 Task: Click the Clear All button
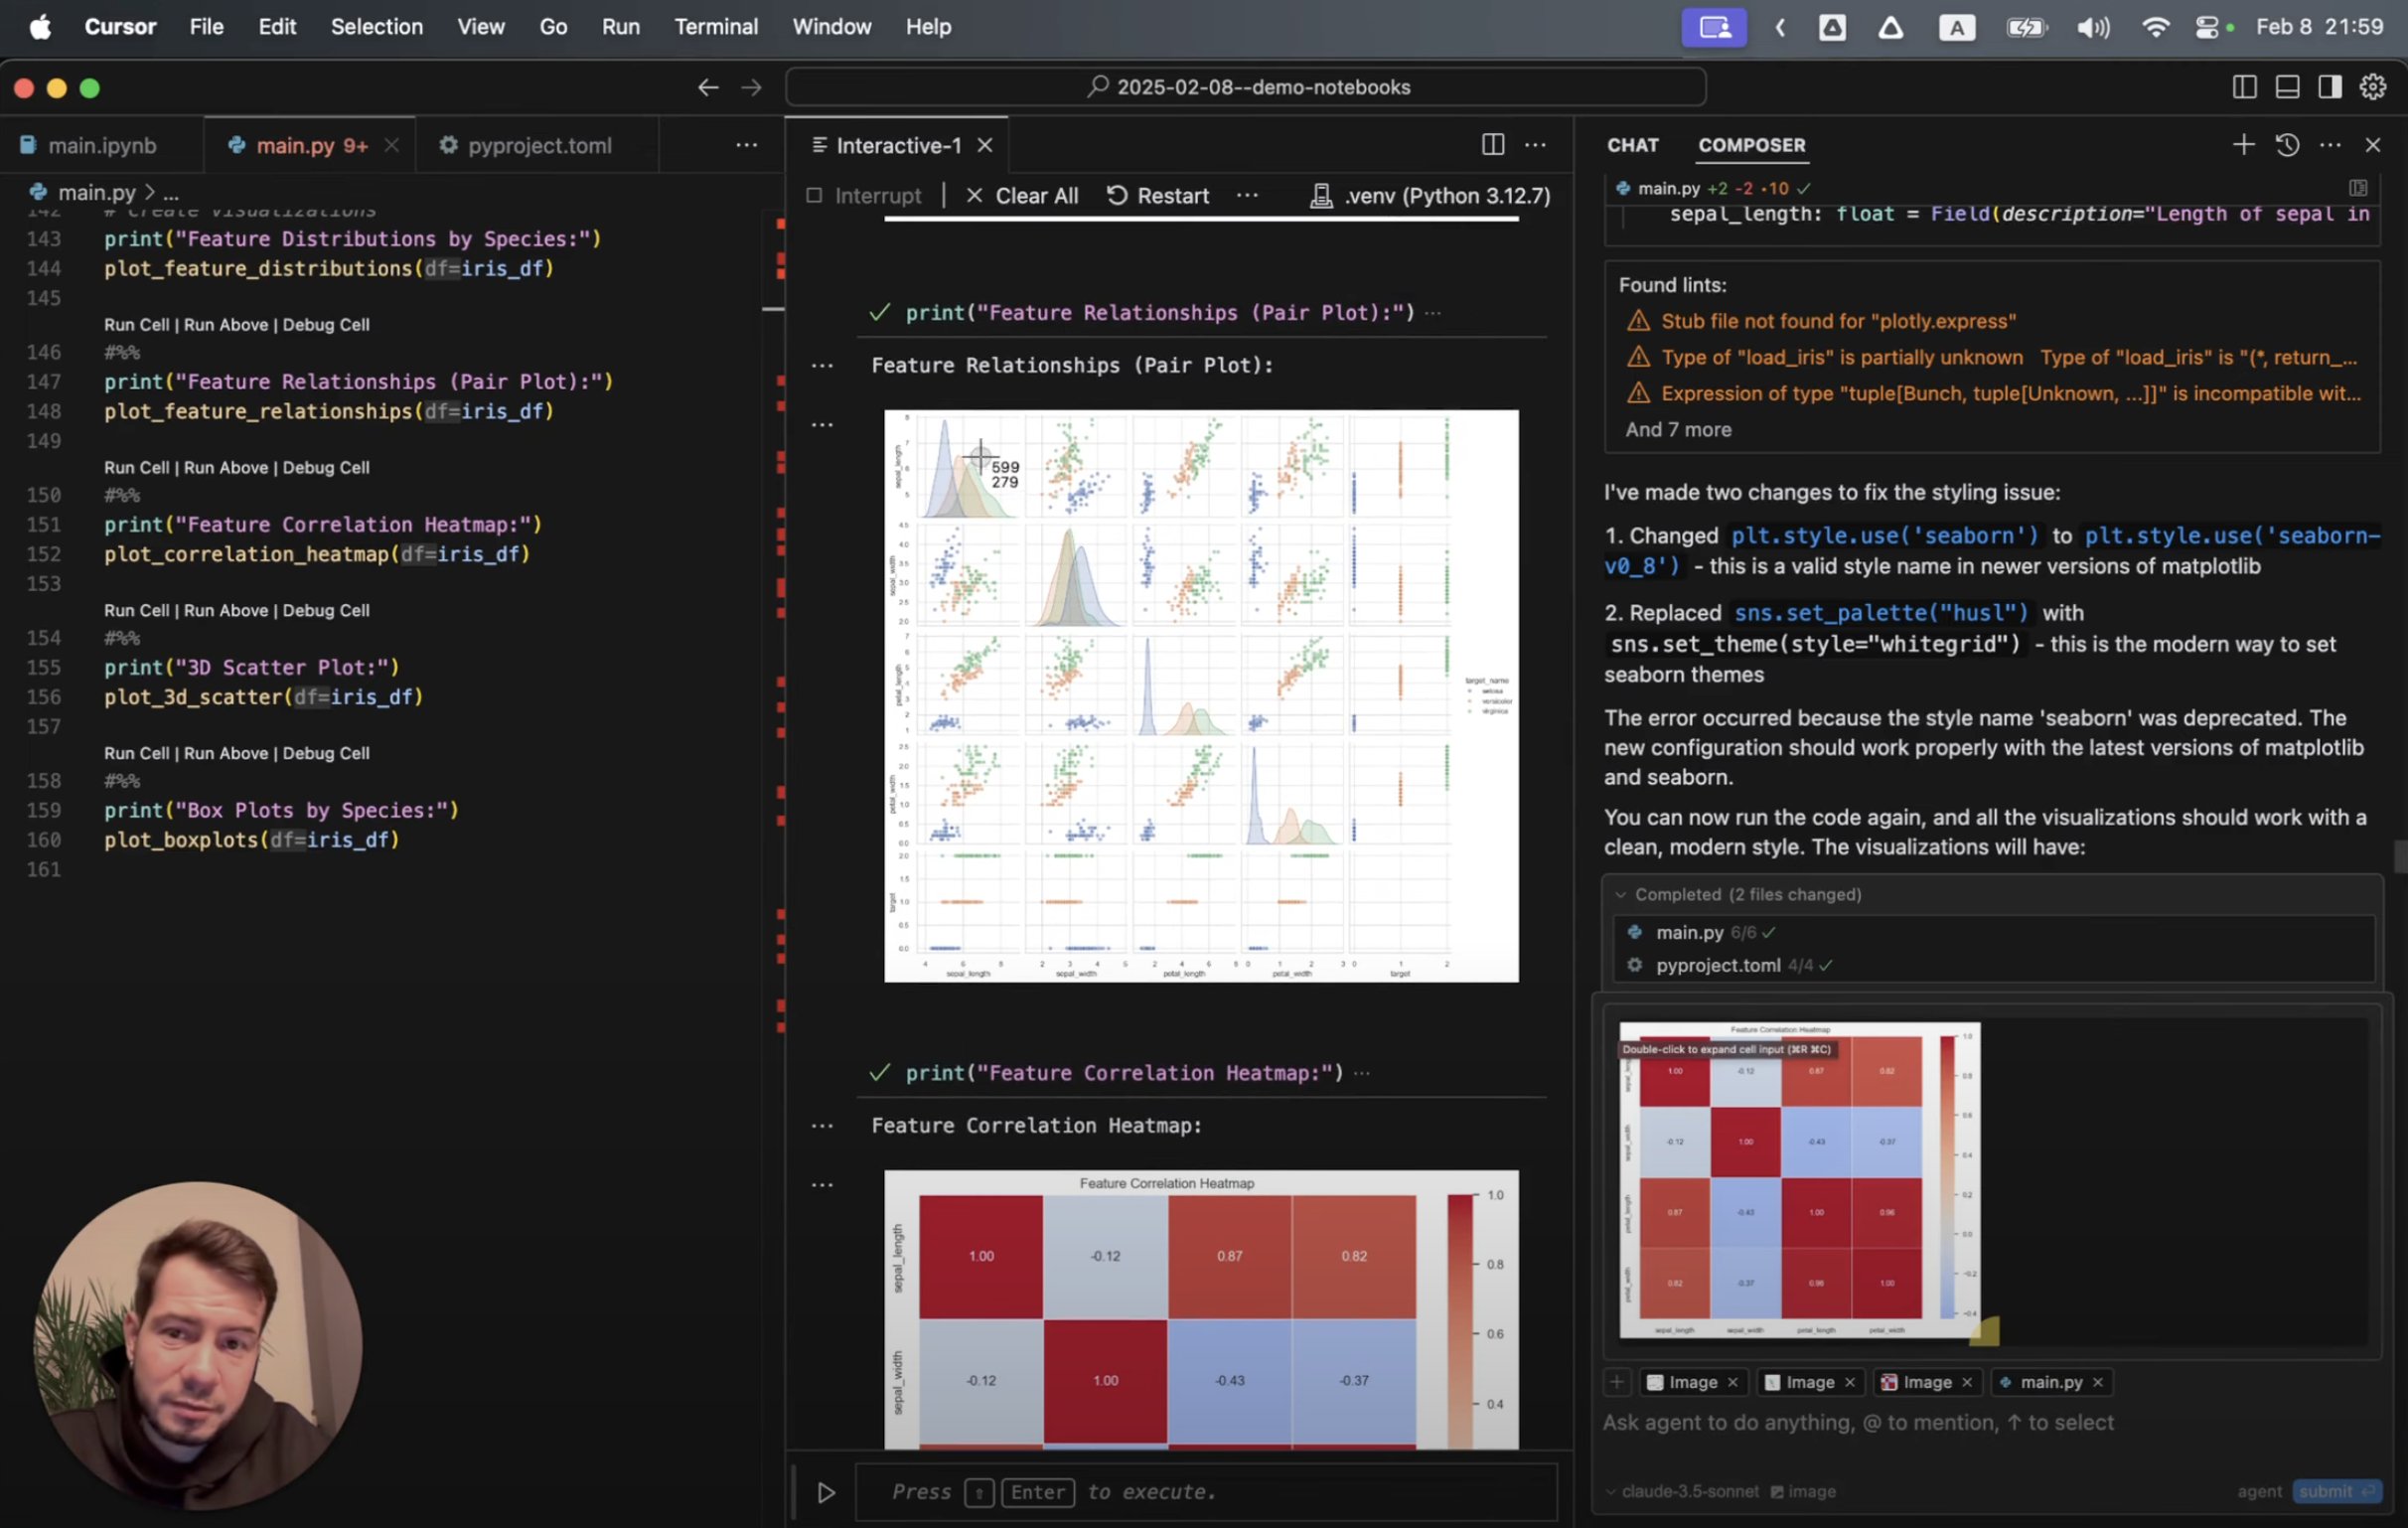(1036, 195)
